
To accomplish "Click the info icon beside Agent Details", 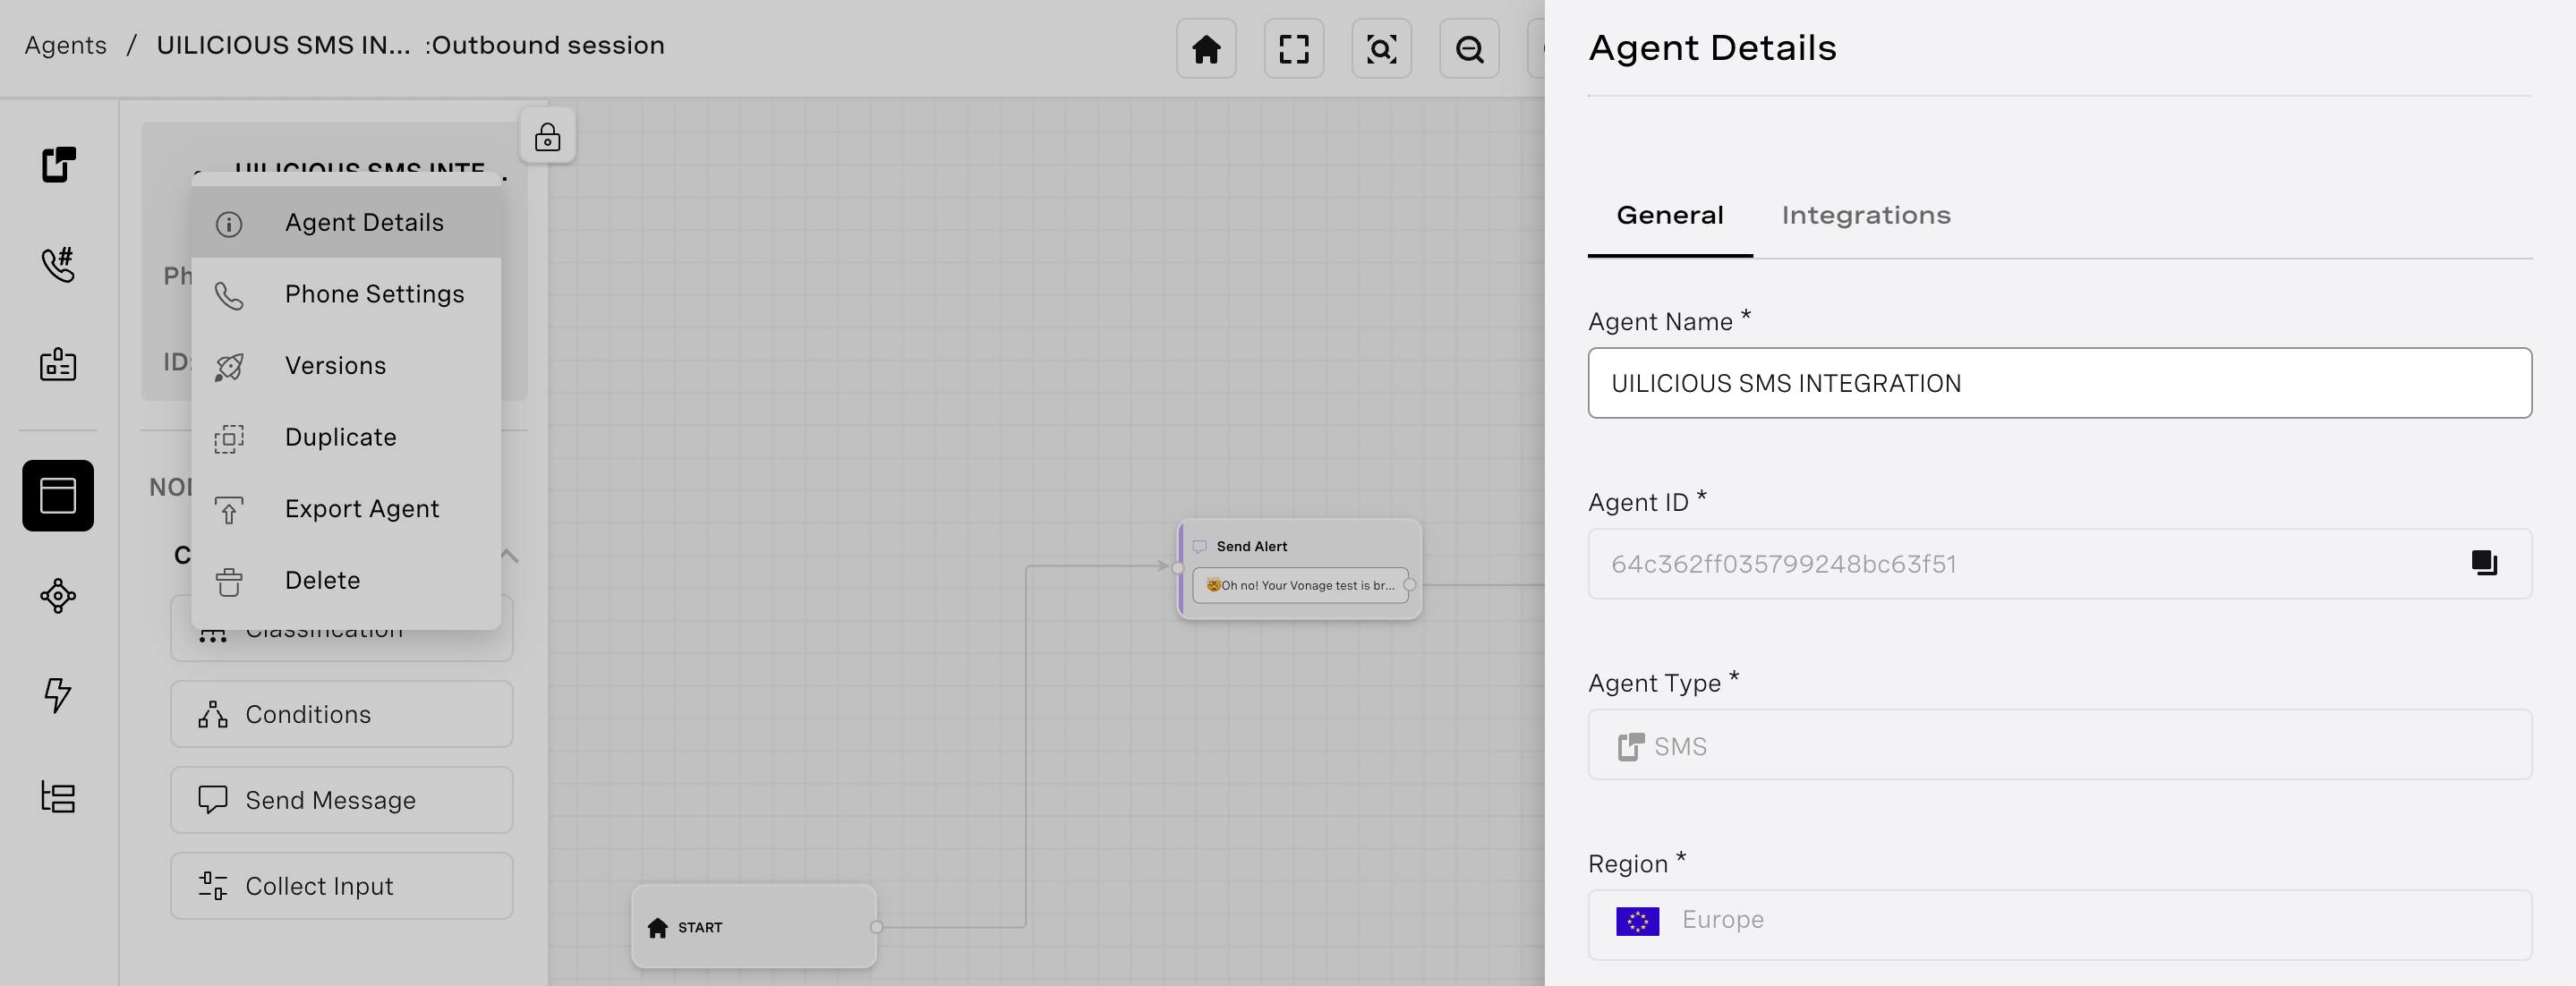I will pyautogui.click(x=229, y=224).
